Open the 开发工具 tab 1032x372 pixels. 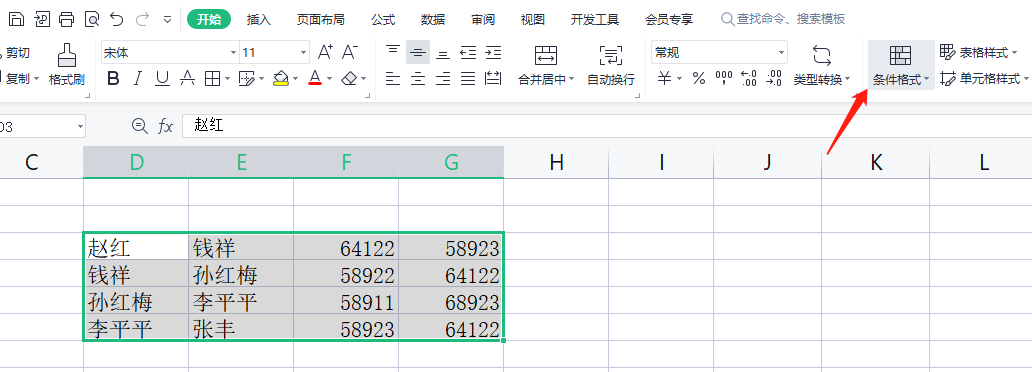pos(595,20)
